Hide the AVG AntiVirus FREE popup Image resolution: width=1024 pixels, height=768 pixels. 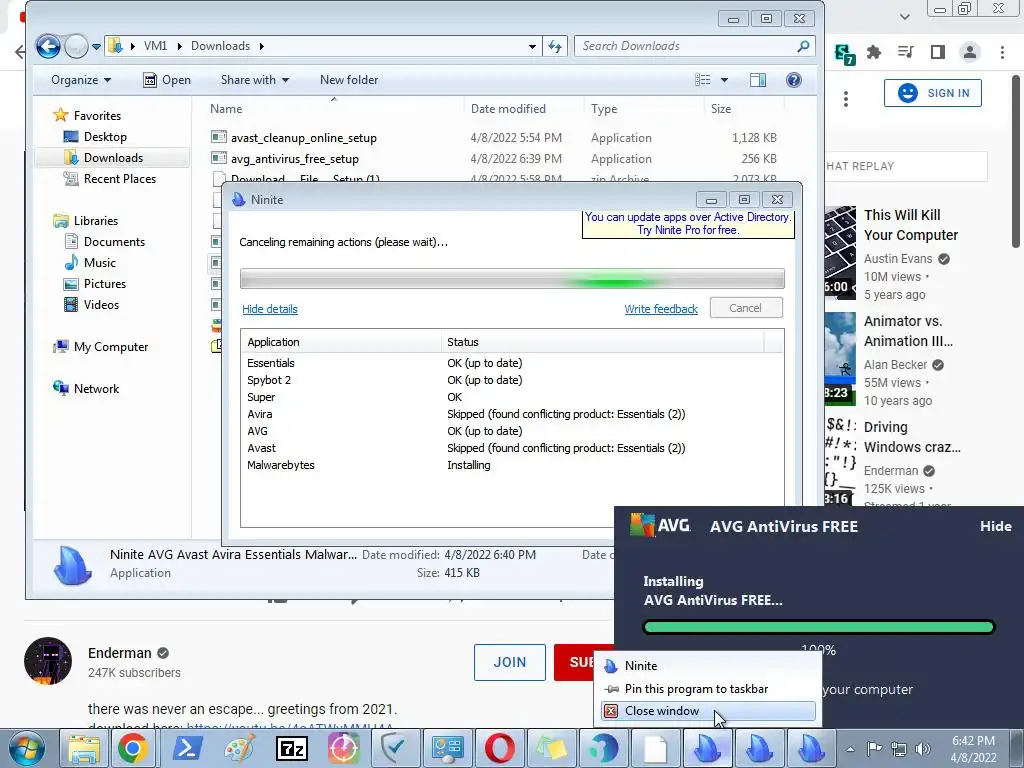click(995, 526)
